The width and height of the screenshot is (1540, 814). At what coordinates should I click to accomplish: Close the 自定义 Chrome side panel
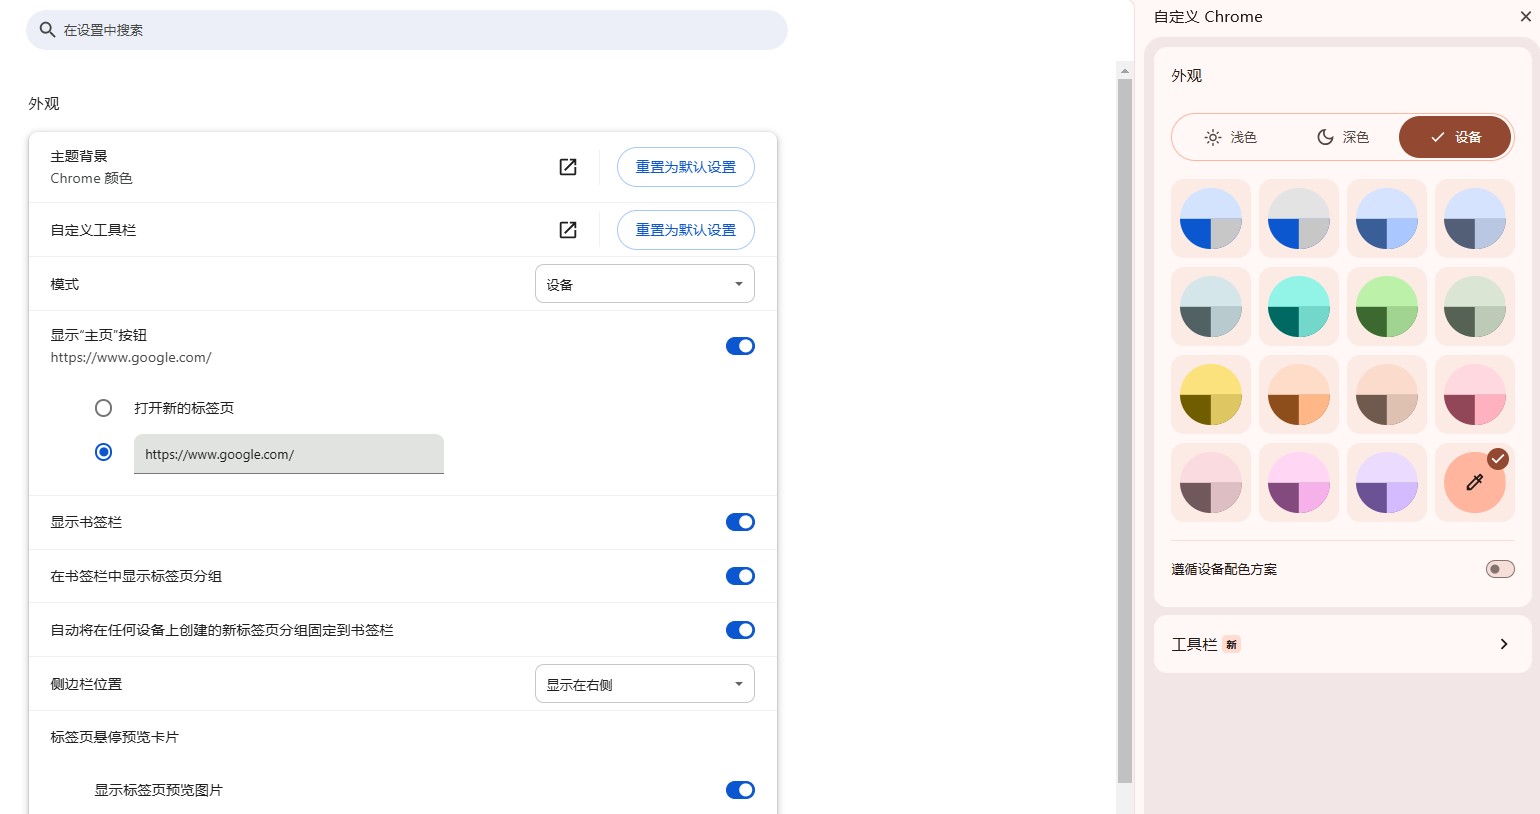point(1525,16)
